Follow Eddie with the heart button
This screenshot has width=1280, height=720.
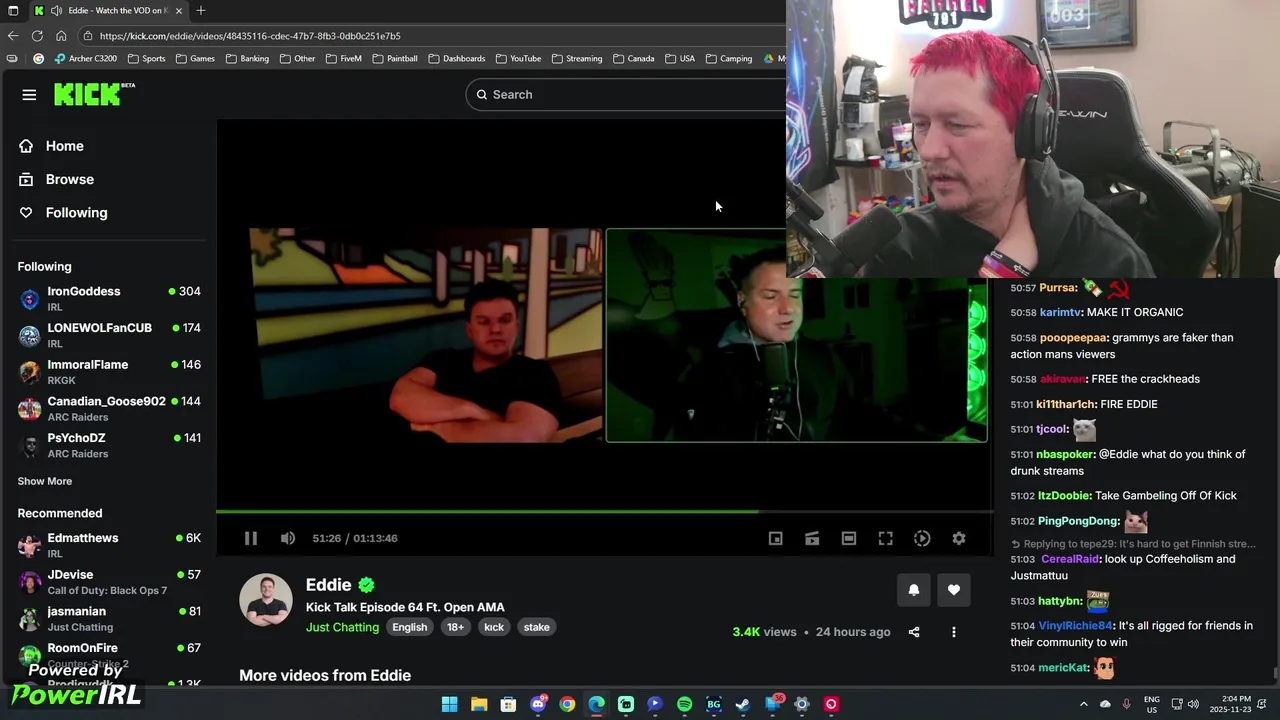click(x=954, y=590)
